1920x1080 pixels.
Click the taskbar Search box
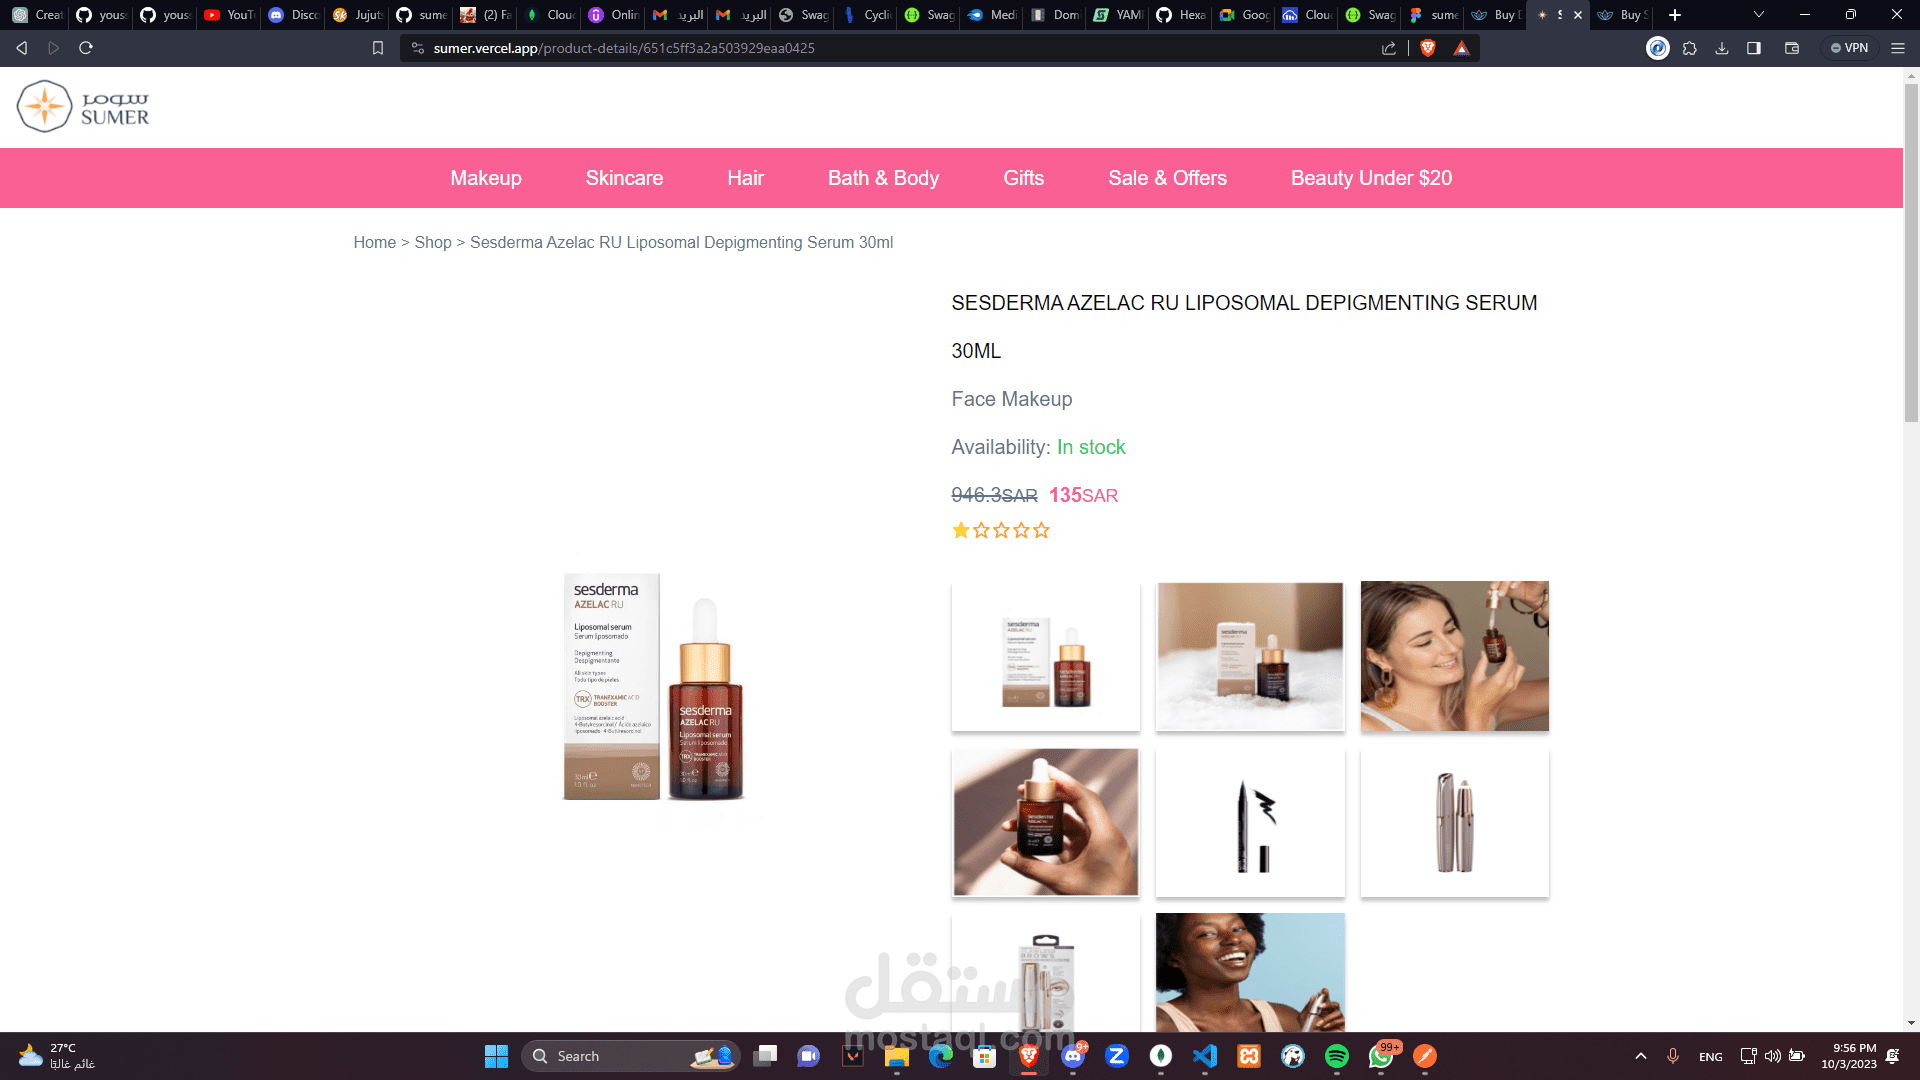point(630,1056)
